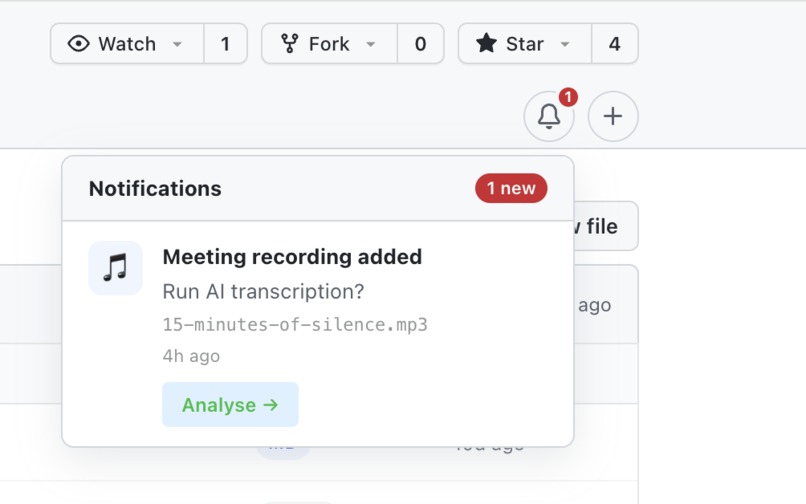
Task: Click the star icon
Action: [x=486, y=43]
